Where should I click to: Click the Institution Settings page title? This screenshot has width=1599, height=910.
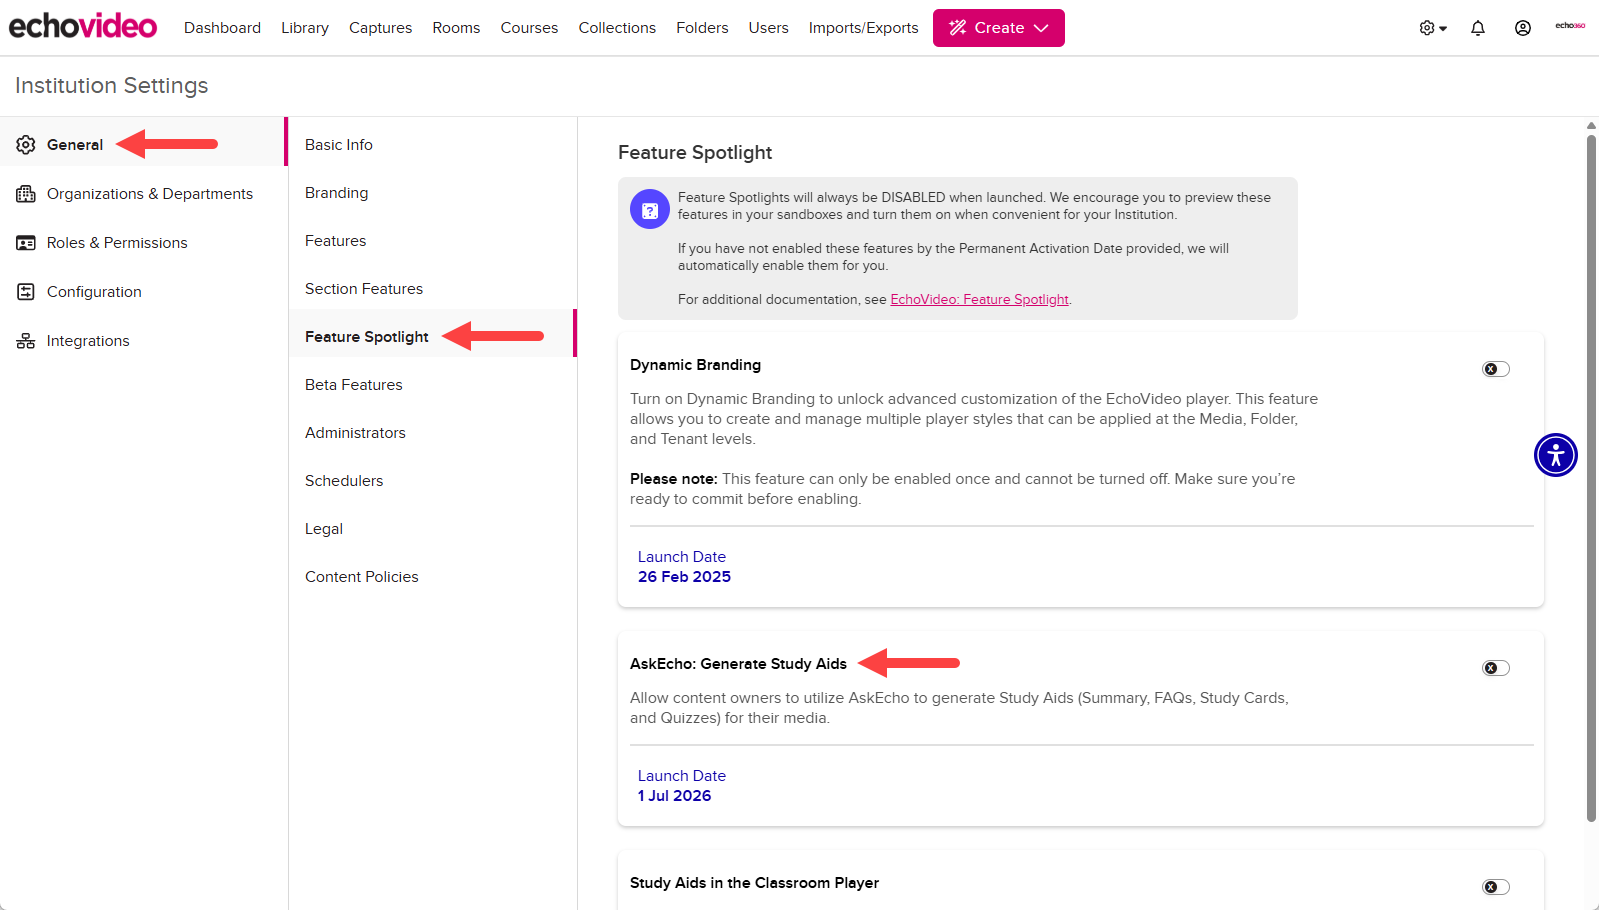tap(112, 86)
